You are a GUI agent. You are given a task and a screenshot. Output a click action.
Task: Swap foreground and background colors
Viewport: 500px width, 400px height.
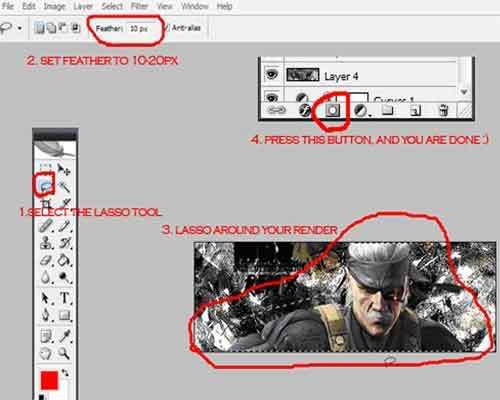click(65, 373)
